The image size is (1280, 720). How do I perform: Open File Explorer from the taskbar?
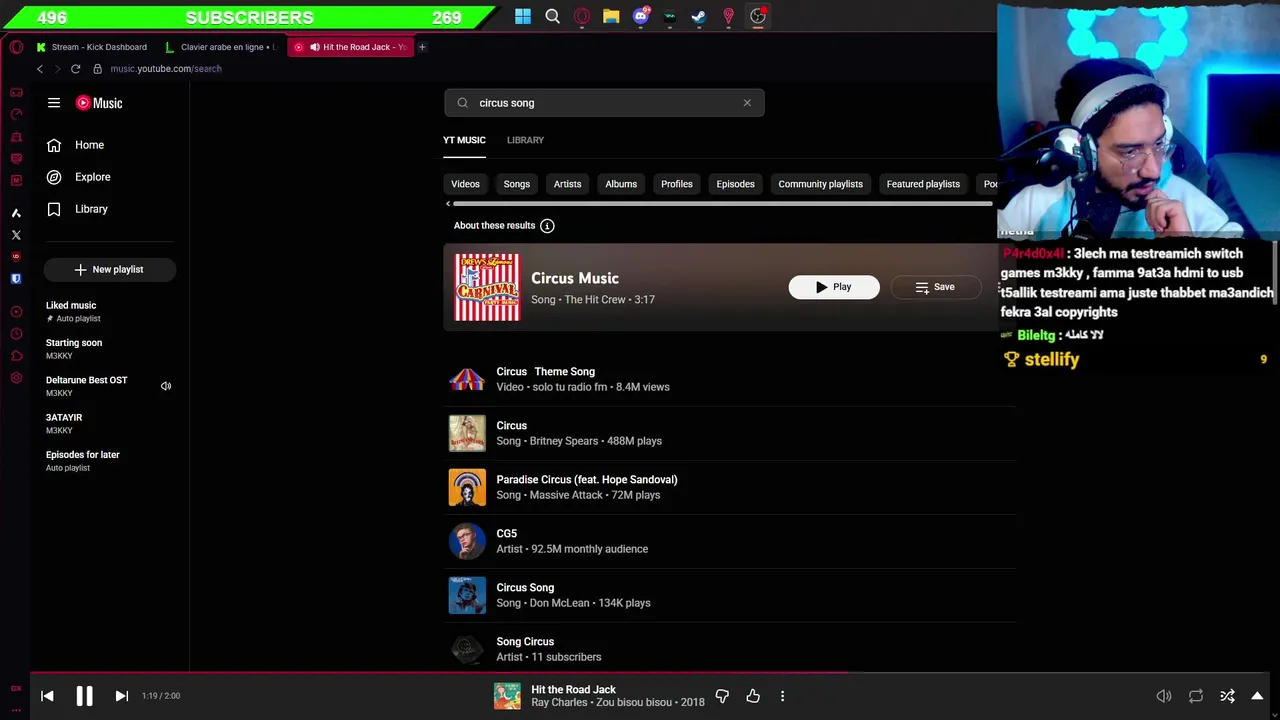(x=611, y=16)
